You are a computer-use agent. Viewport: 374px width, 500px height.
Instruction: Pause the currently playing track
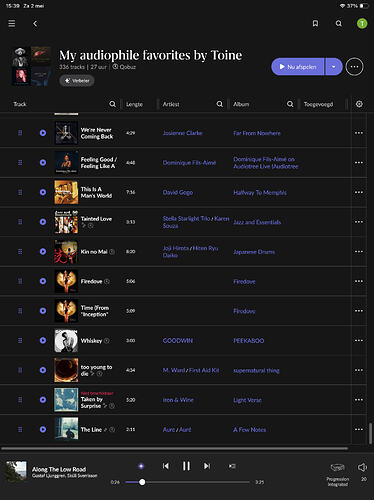tap(186, 466)
